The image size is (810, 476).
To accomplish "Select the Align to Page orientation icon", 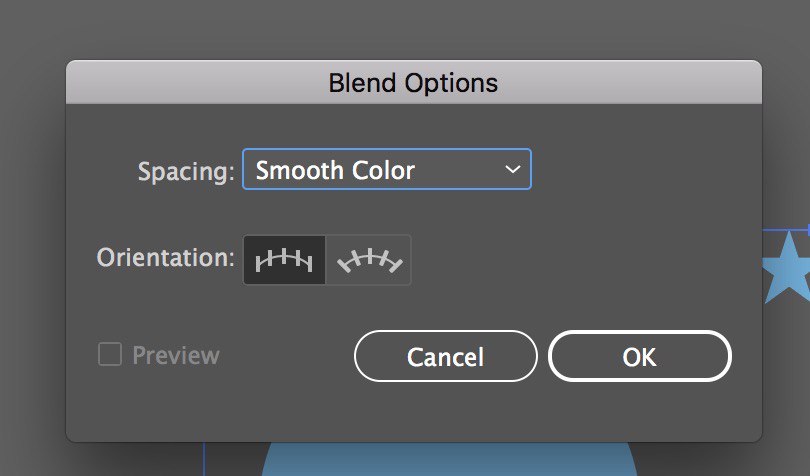I will (284, 260).
